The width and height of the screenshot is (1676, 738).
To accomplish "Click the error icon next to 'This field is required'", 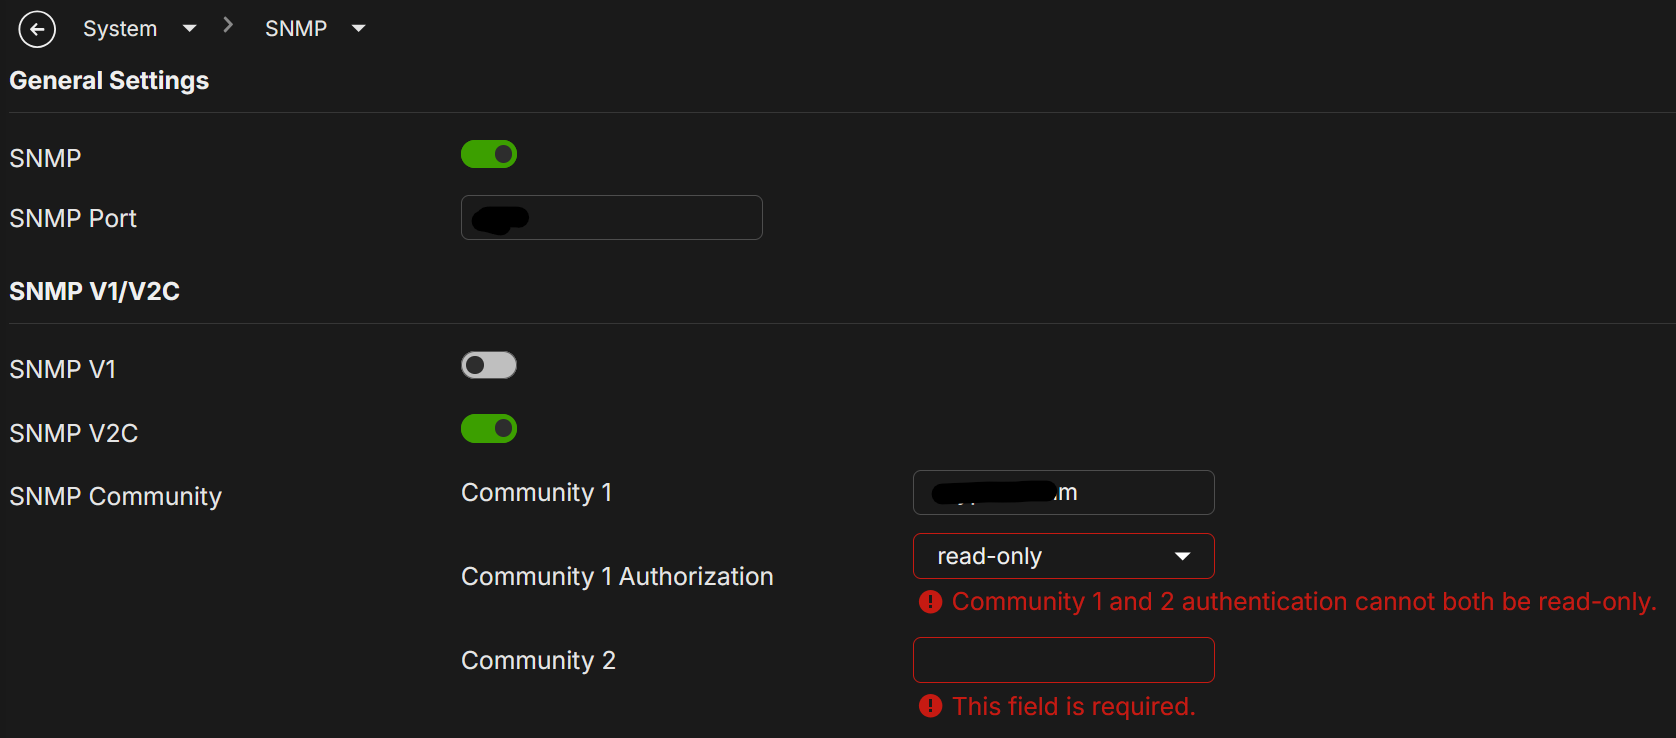I will (x=931, y=706).
